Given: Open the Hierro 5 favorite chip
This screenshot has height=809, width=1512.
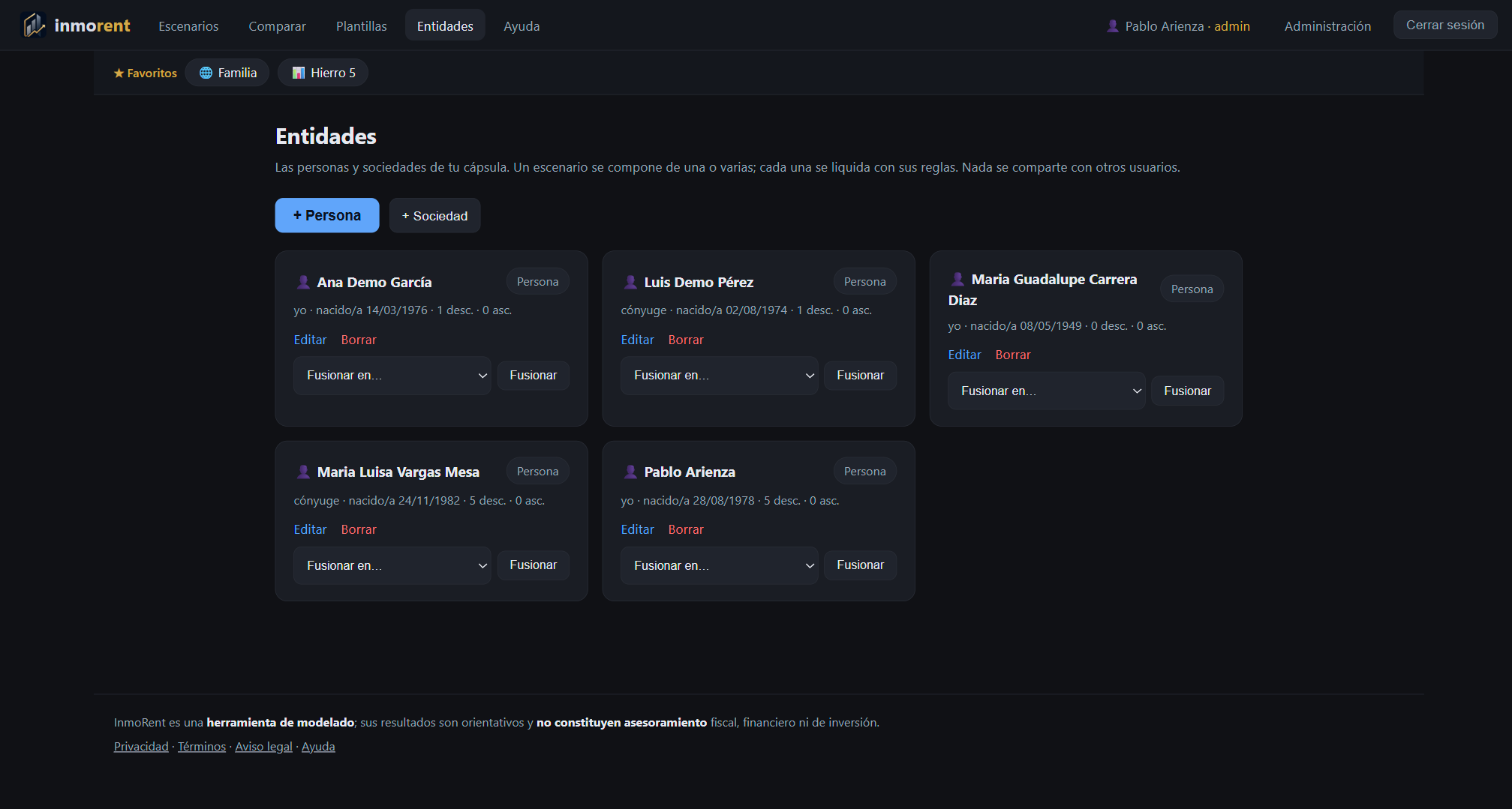Looking at the screenshot, I should tap(323, 73).
